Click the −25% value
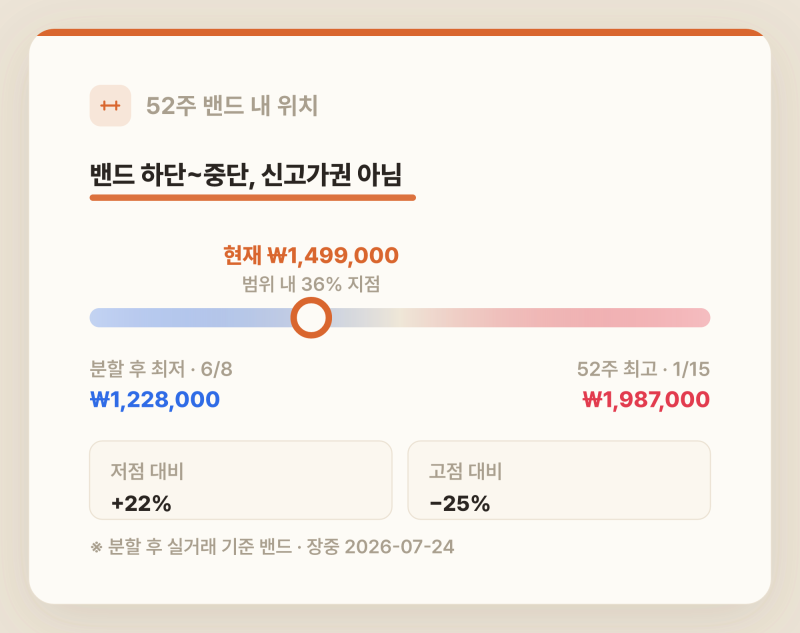The width and height of the screenshot is (800, 633). coord(460,503)
